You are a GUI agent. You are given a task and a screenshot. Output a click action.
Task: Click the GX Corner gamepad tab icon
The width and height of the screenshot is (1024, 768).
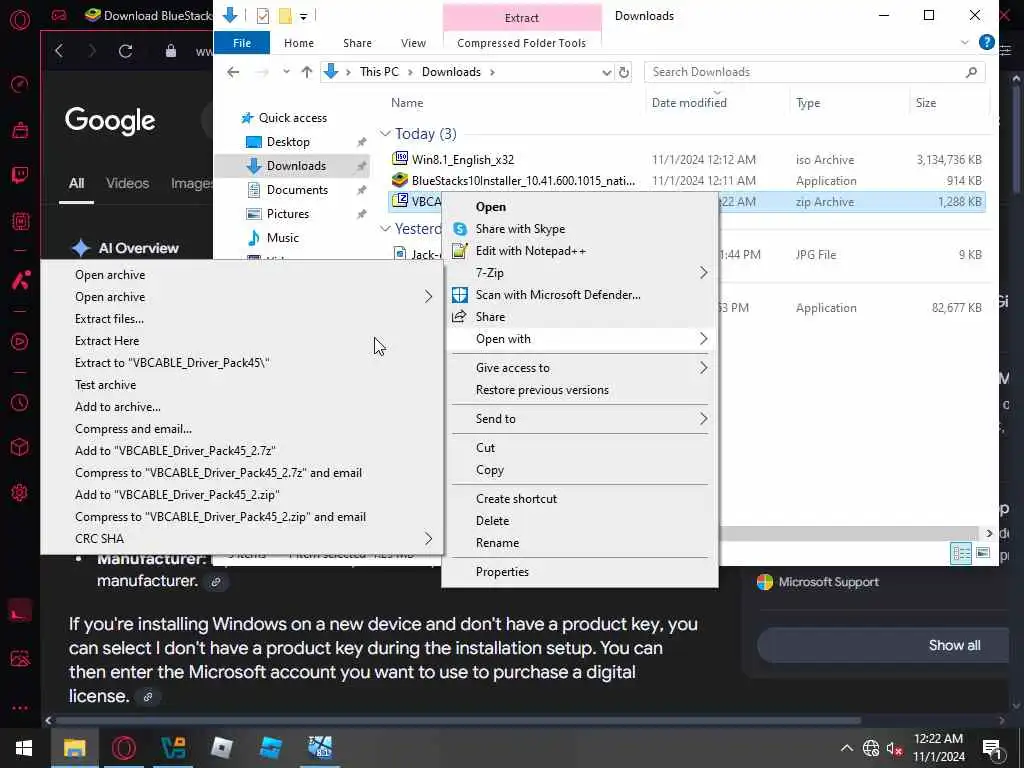click(59, 15)
